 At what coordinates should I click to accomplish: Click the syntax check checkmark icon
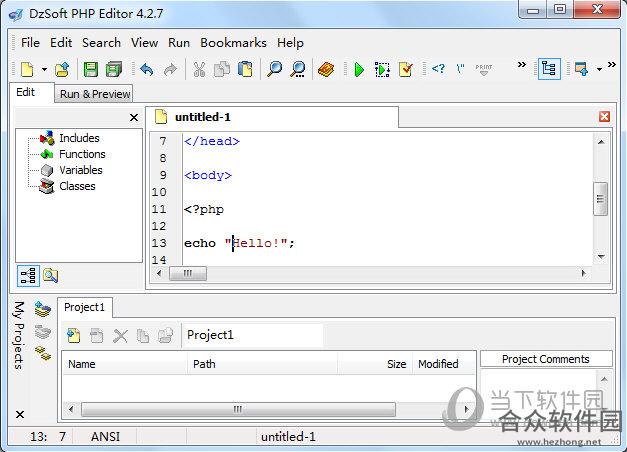tap(405, 70)
